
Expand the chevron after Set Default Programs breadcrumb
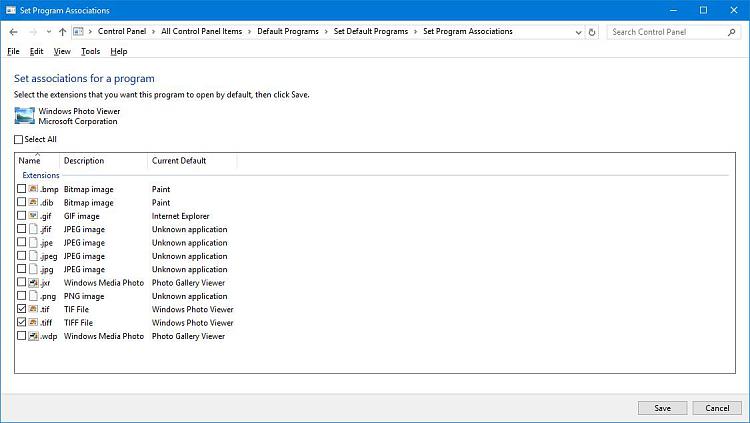[x=415, y=32]
